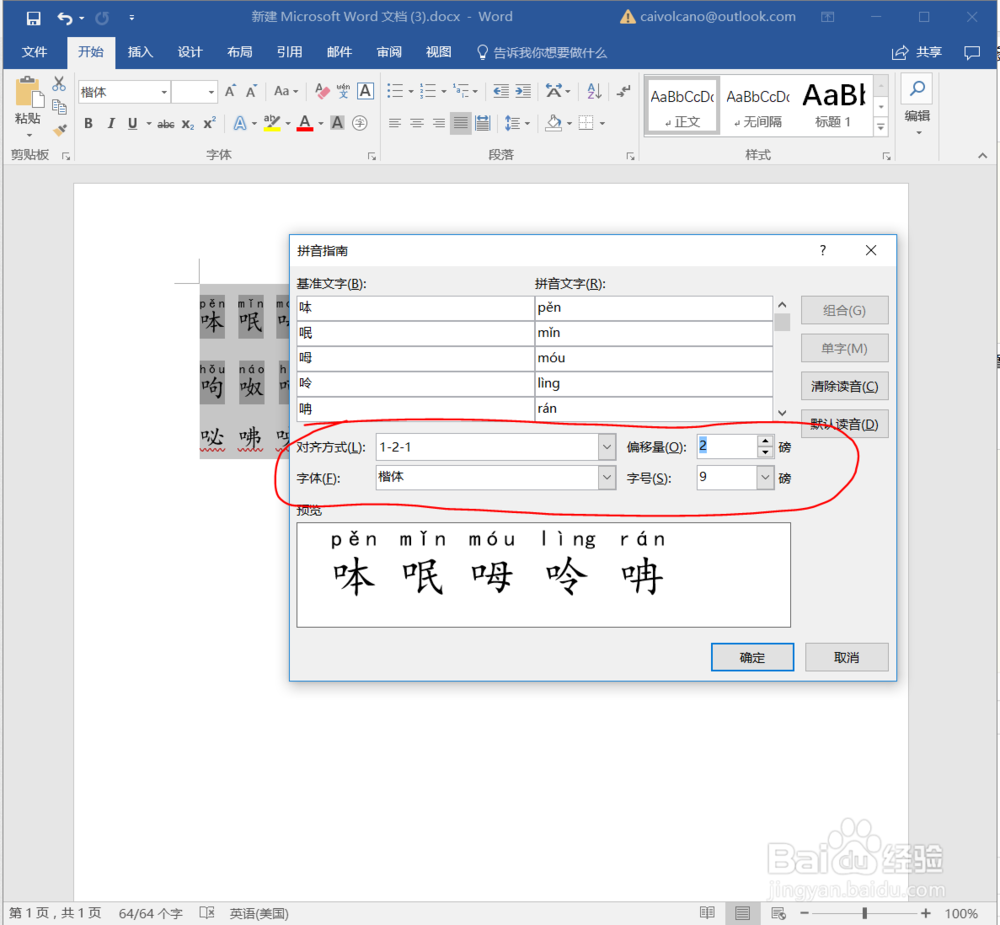Open the 字体 font dropdown in dialog
The width and height of the screenshot is (1000, 925).
(607, 478)
